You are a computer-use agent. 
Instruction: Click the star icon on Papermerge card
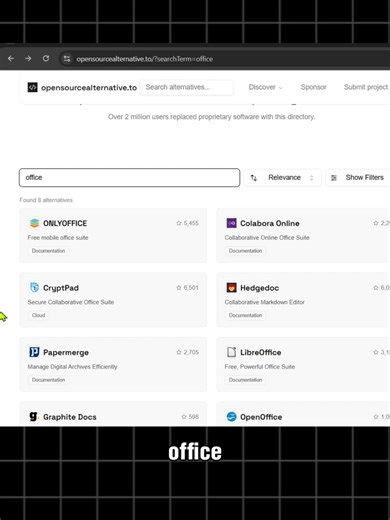click(x=179, y=352)
